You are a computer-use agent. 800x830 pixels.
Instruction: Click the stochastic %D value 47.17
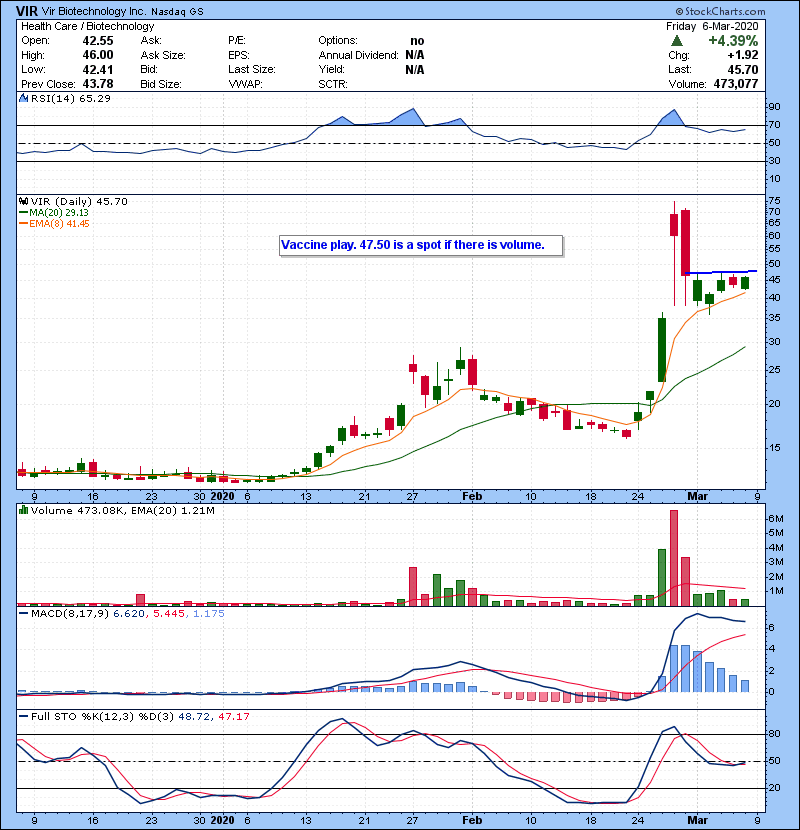233,717
